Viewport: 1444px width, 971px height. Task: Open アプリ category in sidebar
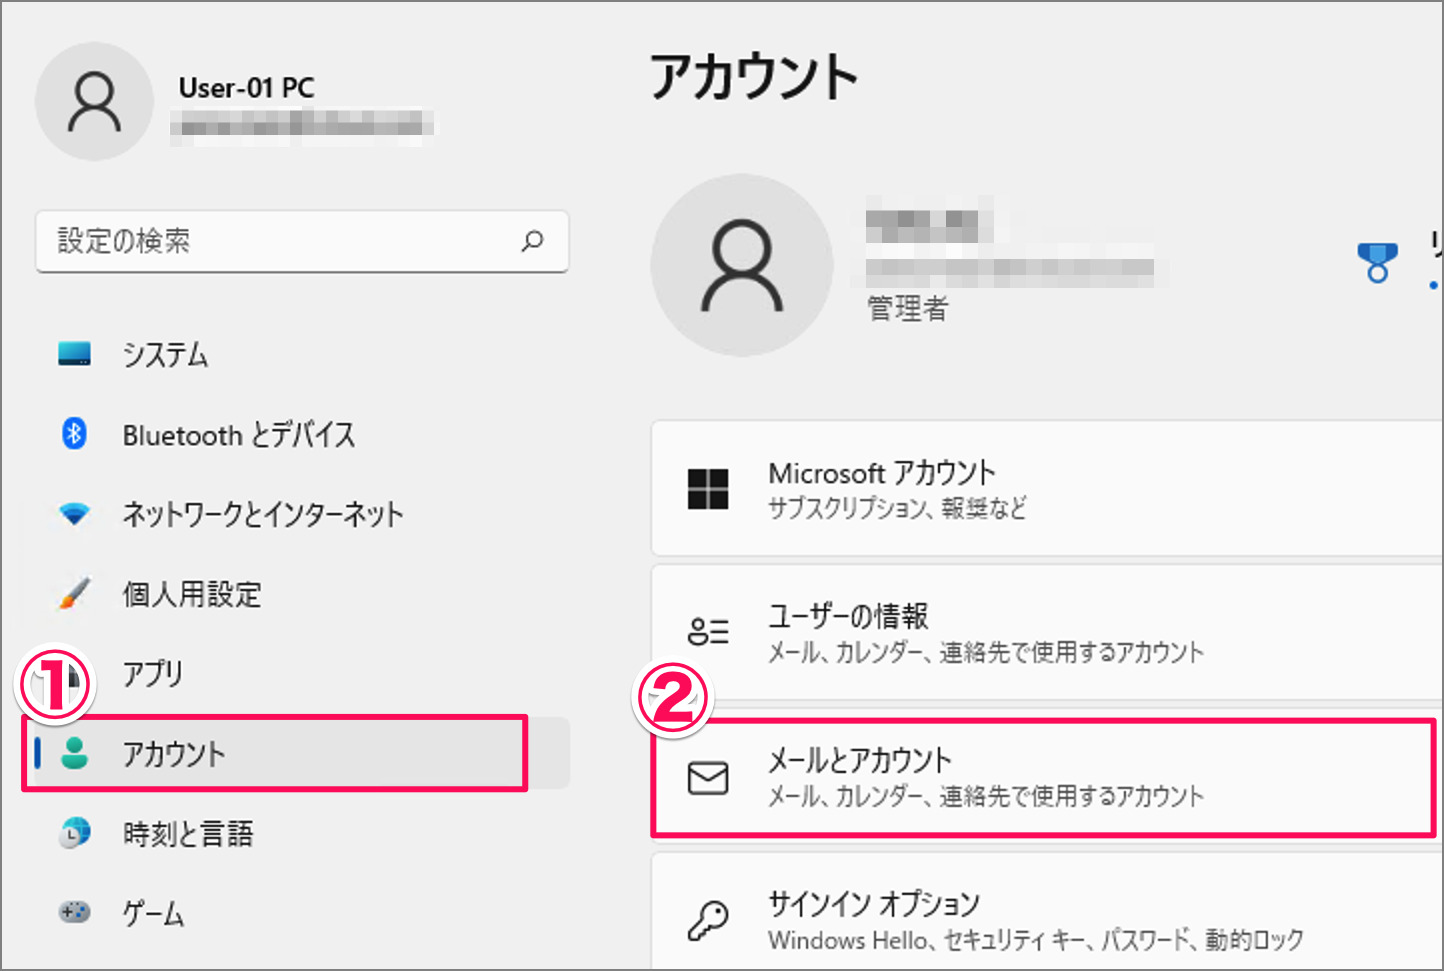[x=300, y=673]
